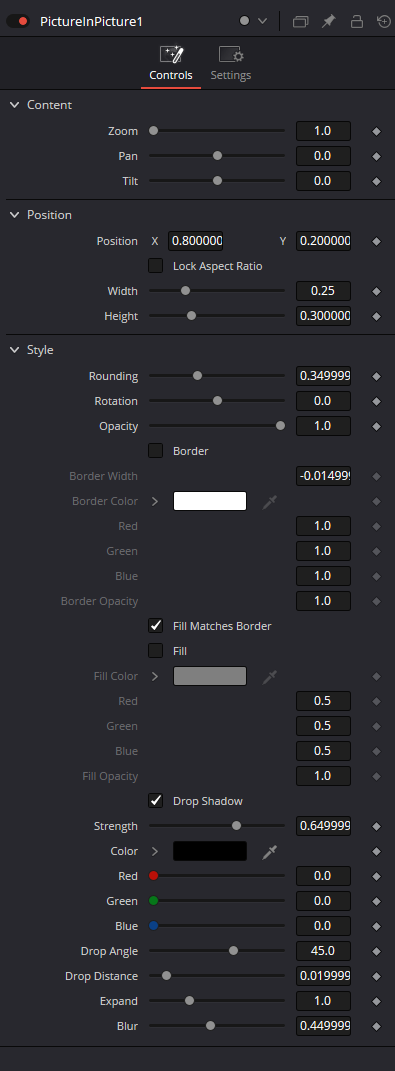Image resolution: width=395 pixels, height=1071 pixels.
Task: Add keyframe for Pan
Action: pyautogui.click(x=376, y=156)
